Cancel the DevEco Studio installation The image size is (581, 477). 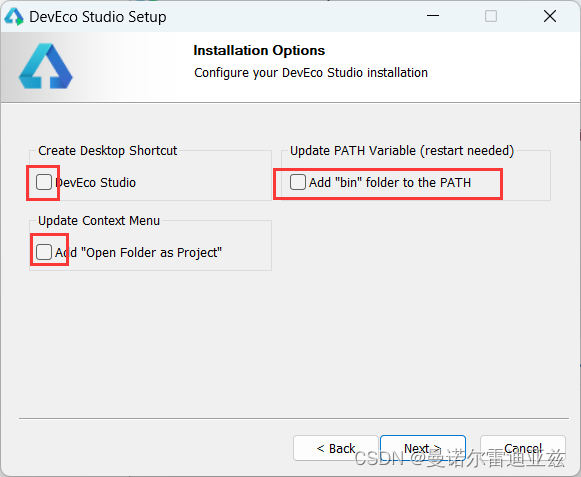523,448
